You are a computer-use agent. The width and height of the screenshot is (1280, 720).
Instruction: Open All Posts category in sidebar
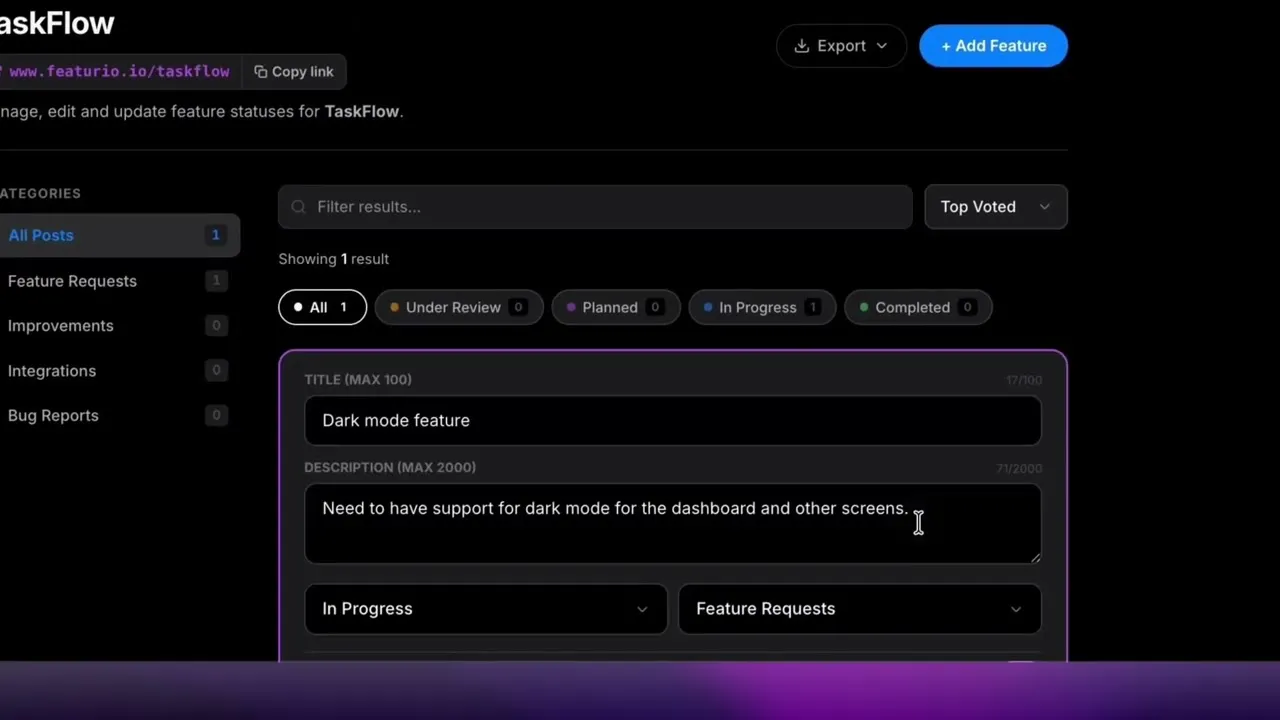pos(119,235)
